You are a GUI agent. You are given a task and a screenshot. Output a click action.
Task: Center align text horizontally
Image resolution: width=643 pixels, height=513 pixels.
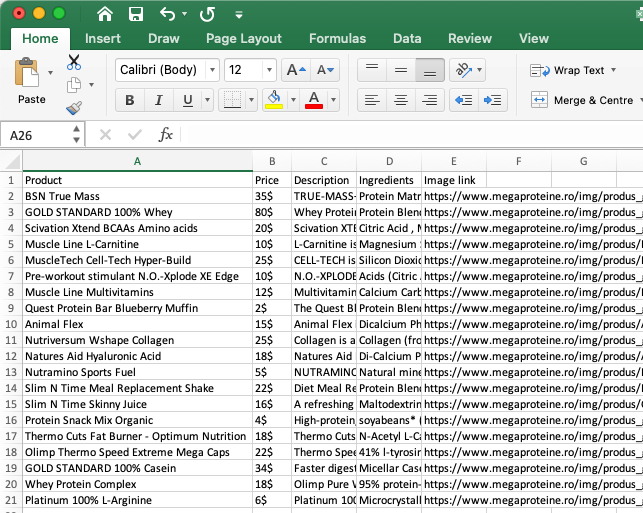click(x=400, y=100)
